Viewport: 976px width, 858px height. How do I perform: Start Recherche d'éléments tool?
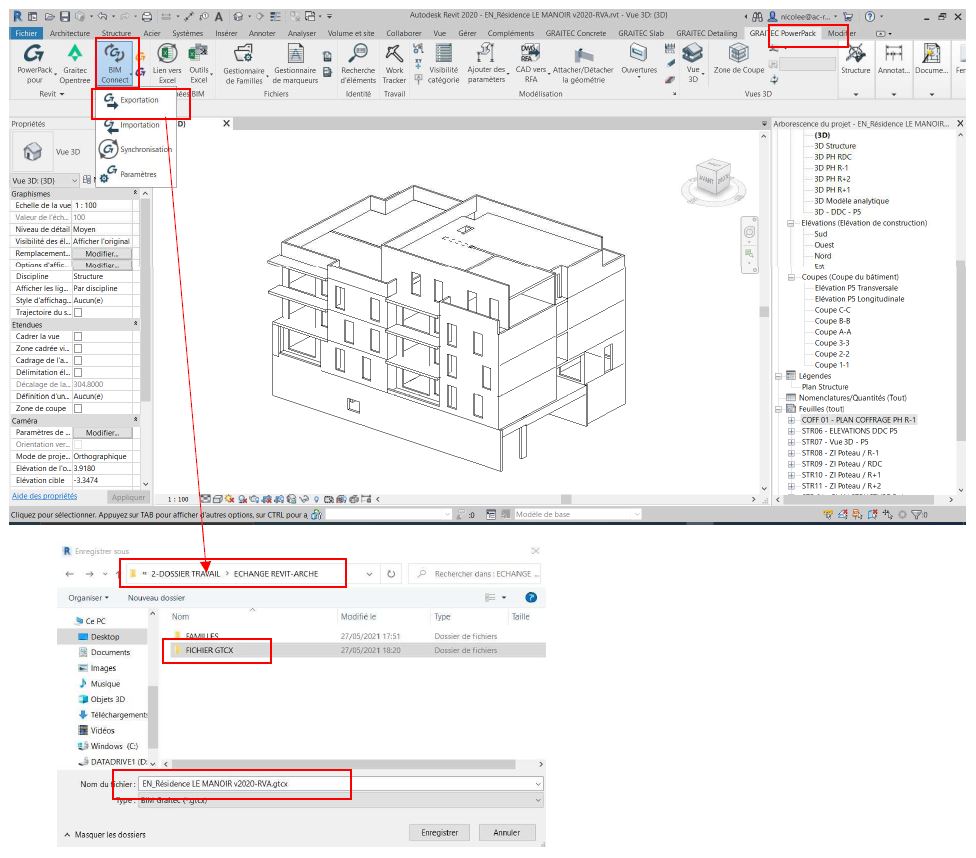click(358, 64)
